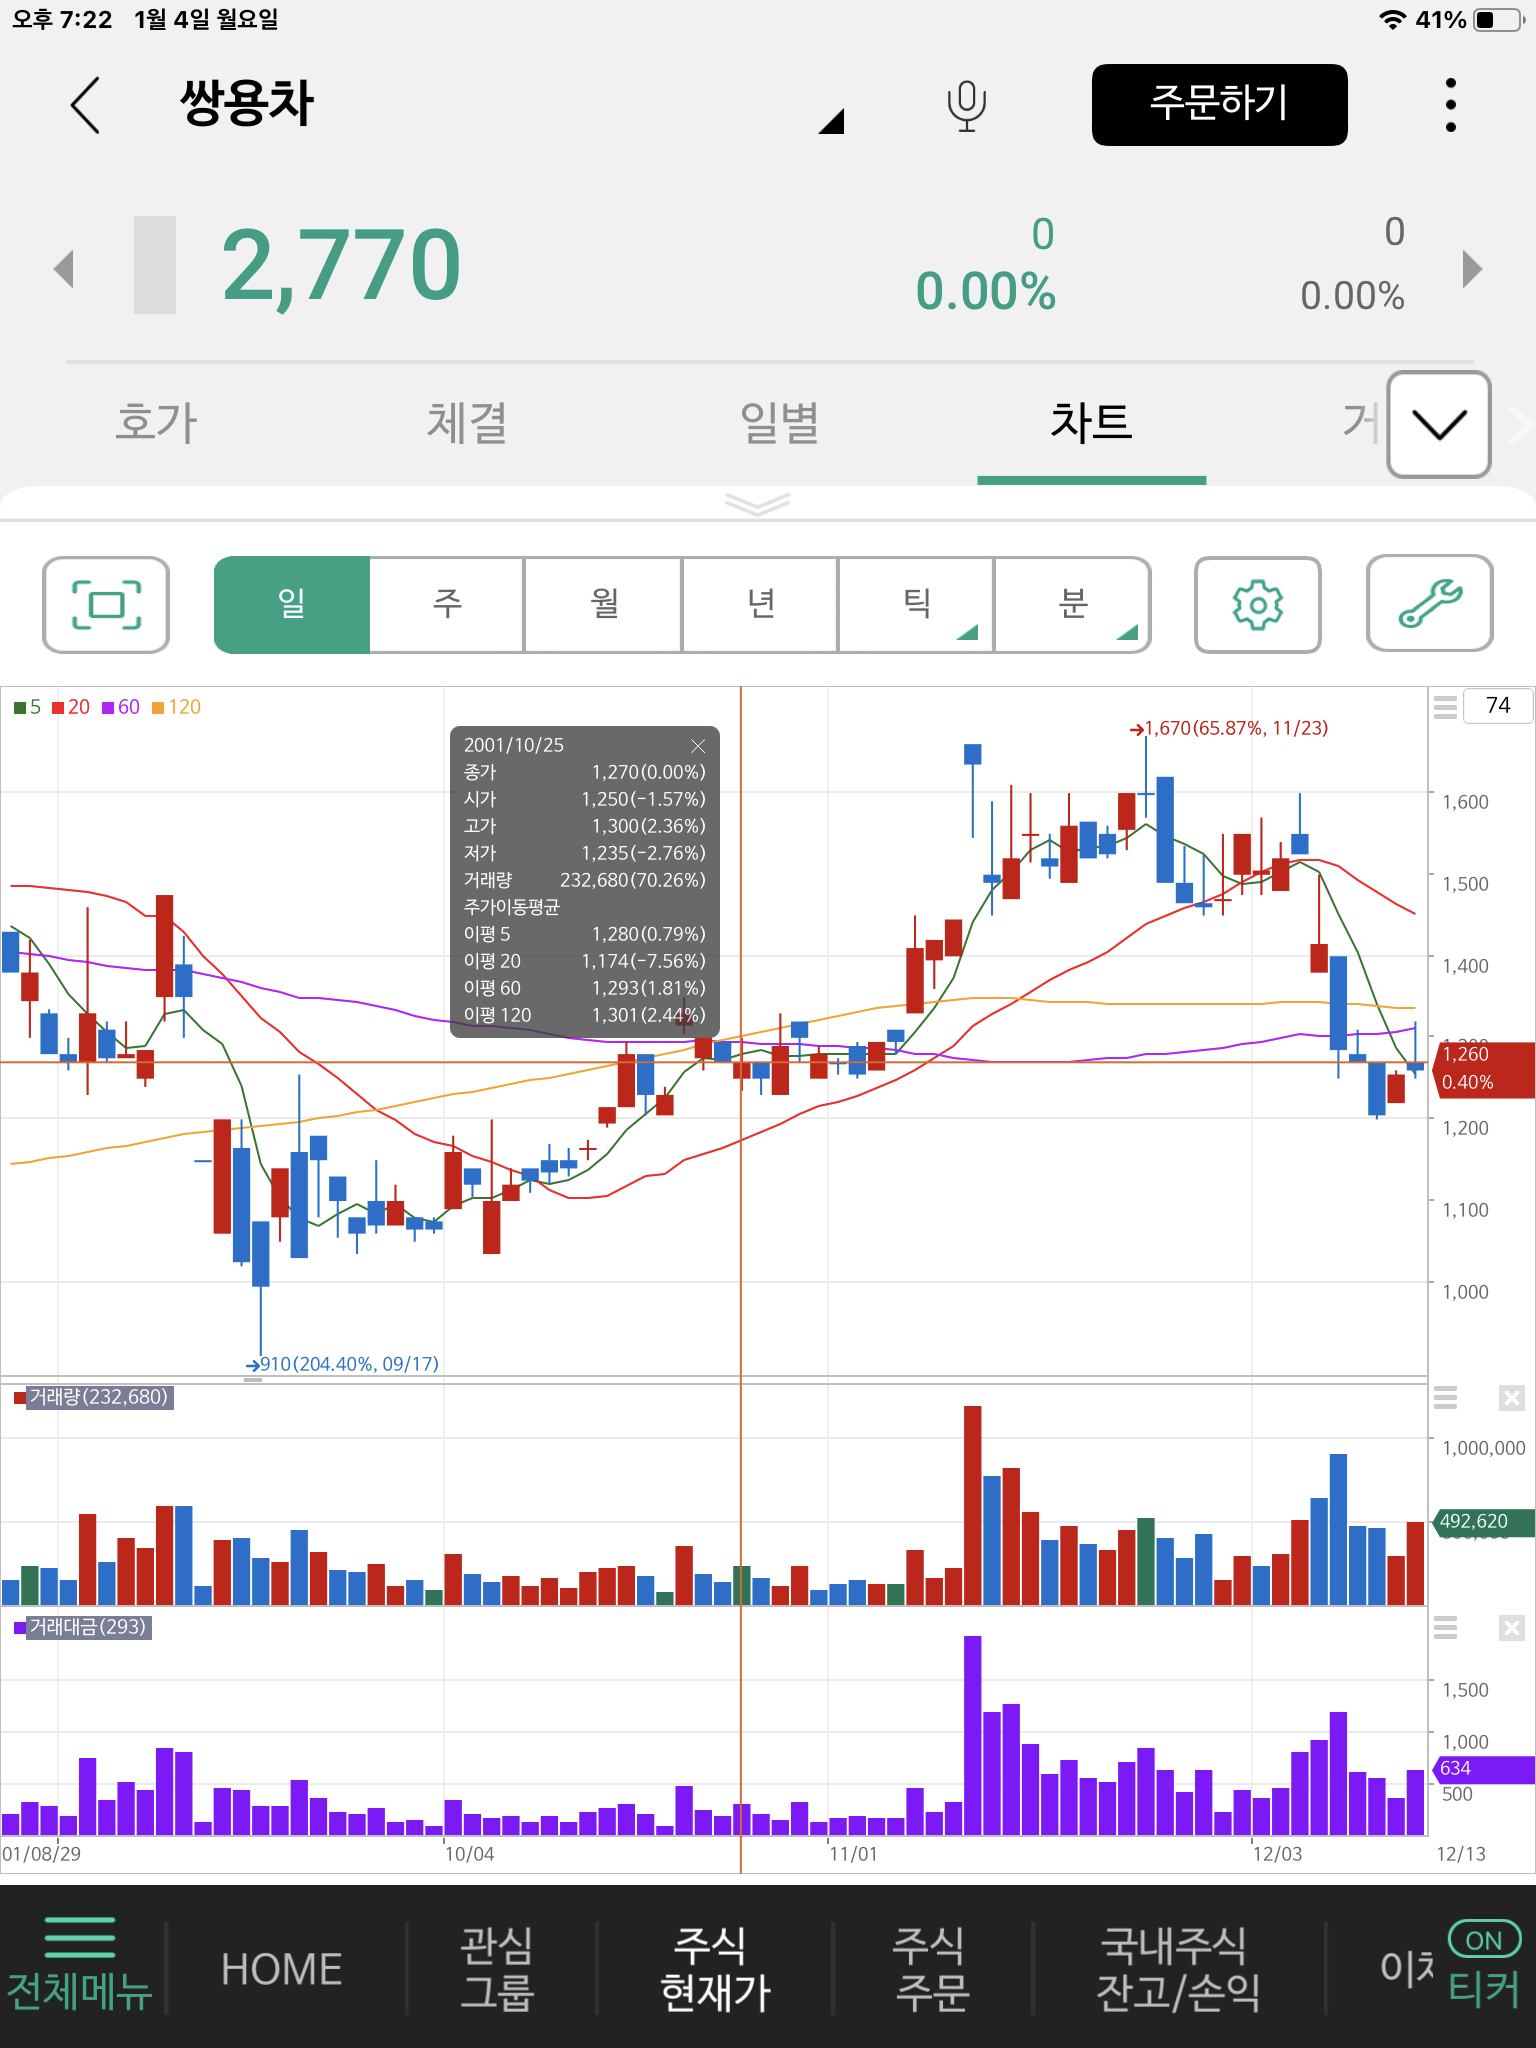Open the 분 minute interval dropdown
The image size is (1536, 2048).
pyautogui.click(x=1072, y=605)
